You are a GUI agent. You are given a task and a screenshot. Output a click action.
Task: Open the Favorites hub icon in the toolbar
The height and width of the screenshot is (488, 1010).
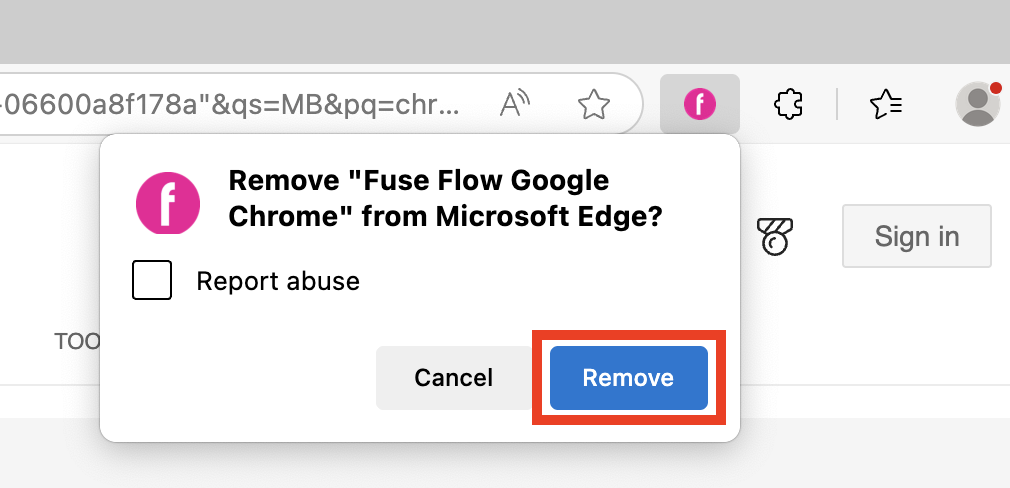(x=886, y=103)
